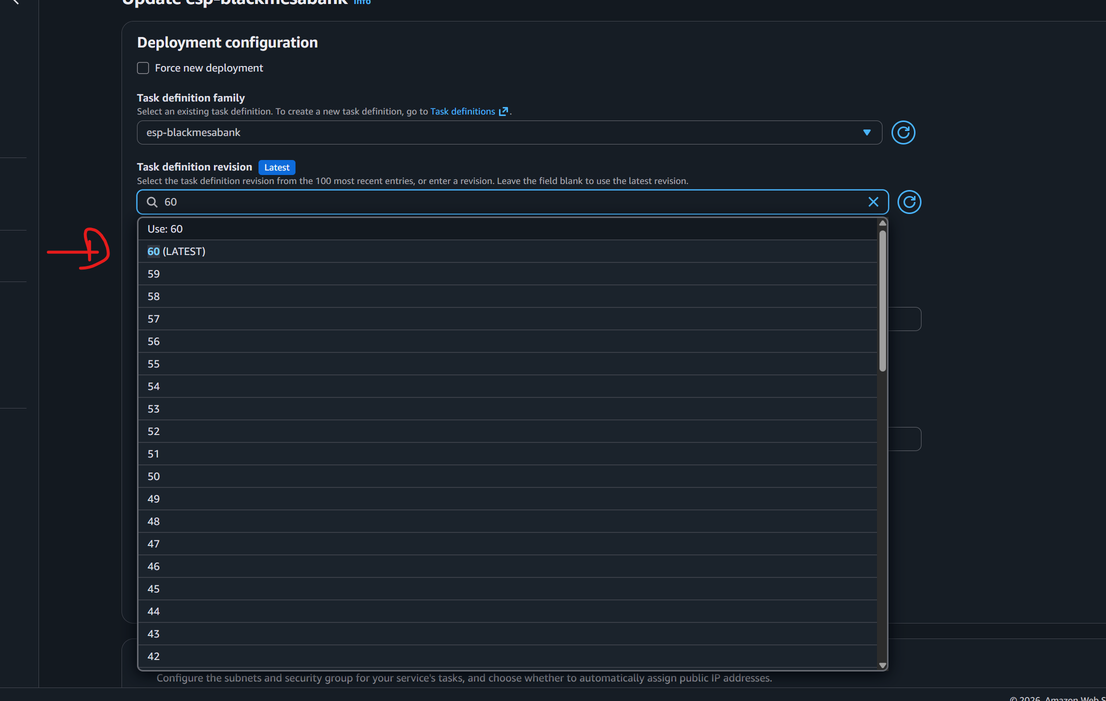Click the external link icon after Task definitions
This screenshot has width=1106, height=701.
pos(503,112)
